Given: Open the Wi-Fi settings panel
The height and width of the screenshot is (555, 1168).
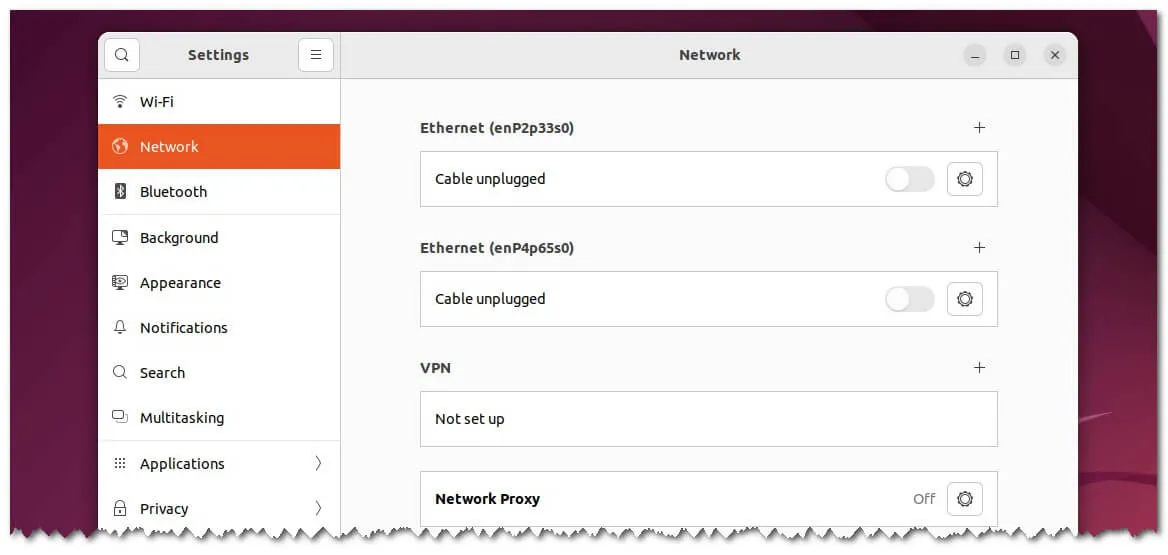Looking at the screenshot, I should (x=157, y=102).
